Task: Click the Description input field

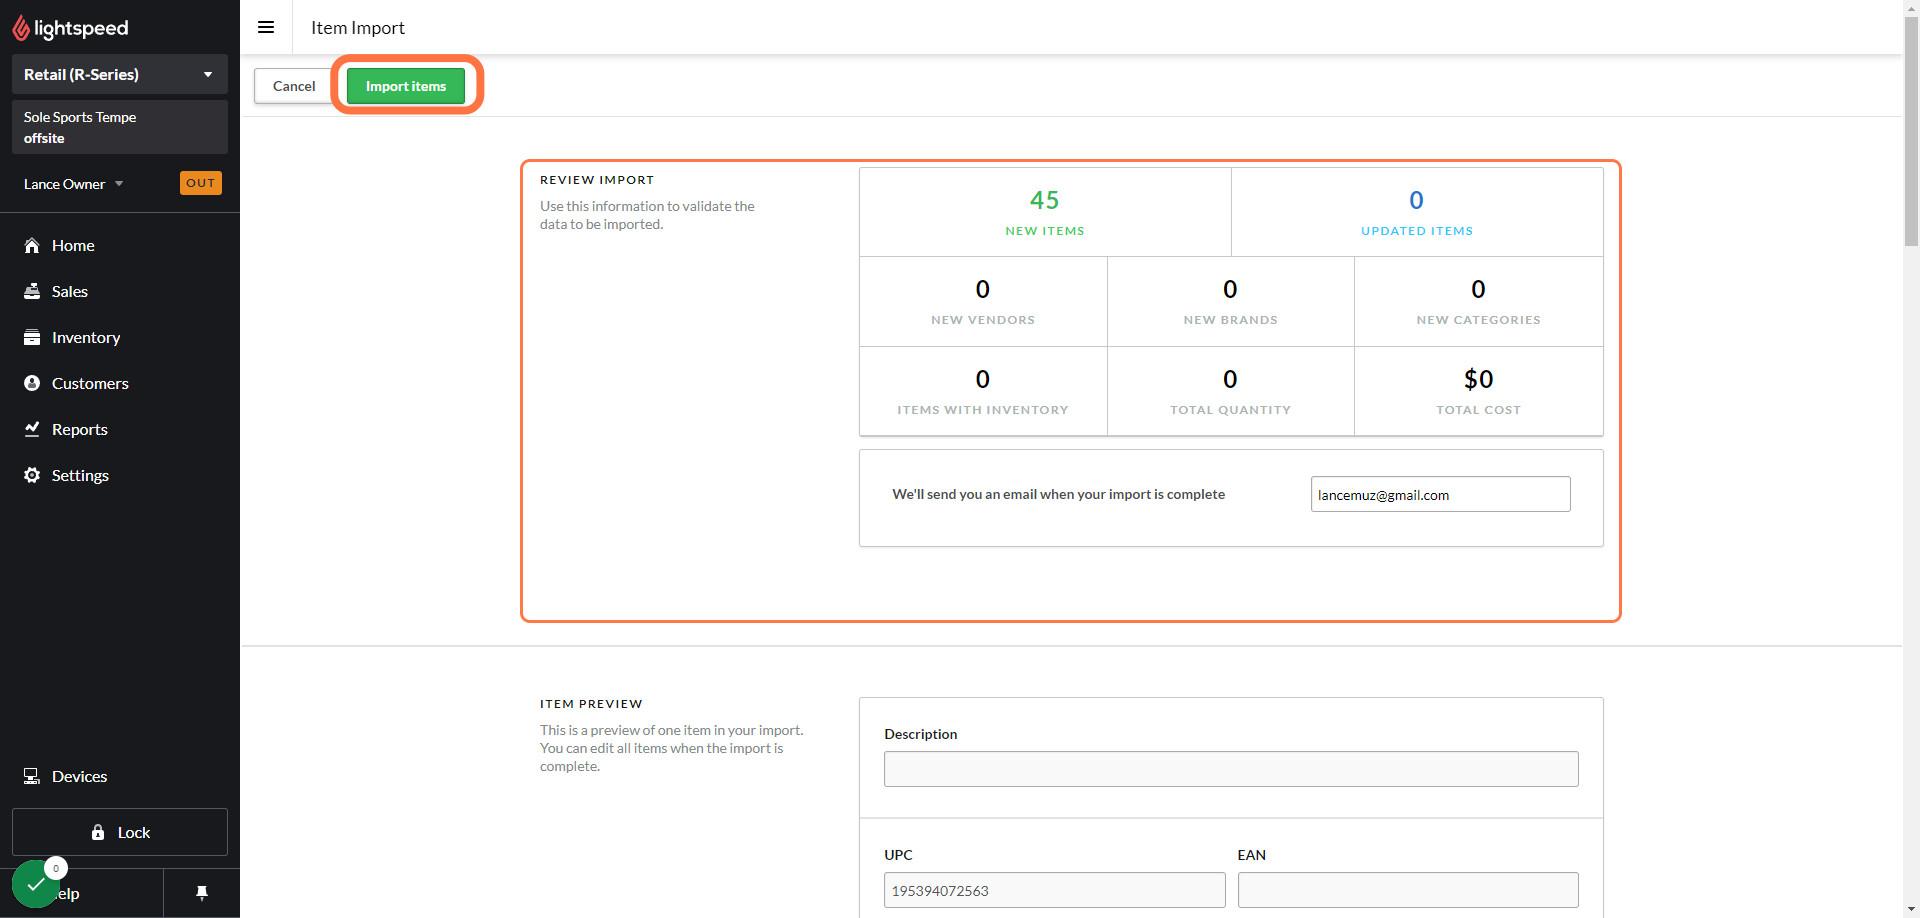Action: coord(1231,769)
